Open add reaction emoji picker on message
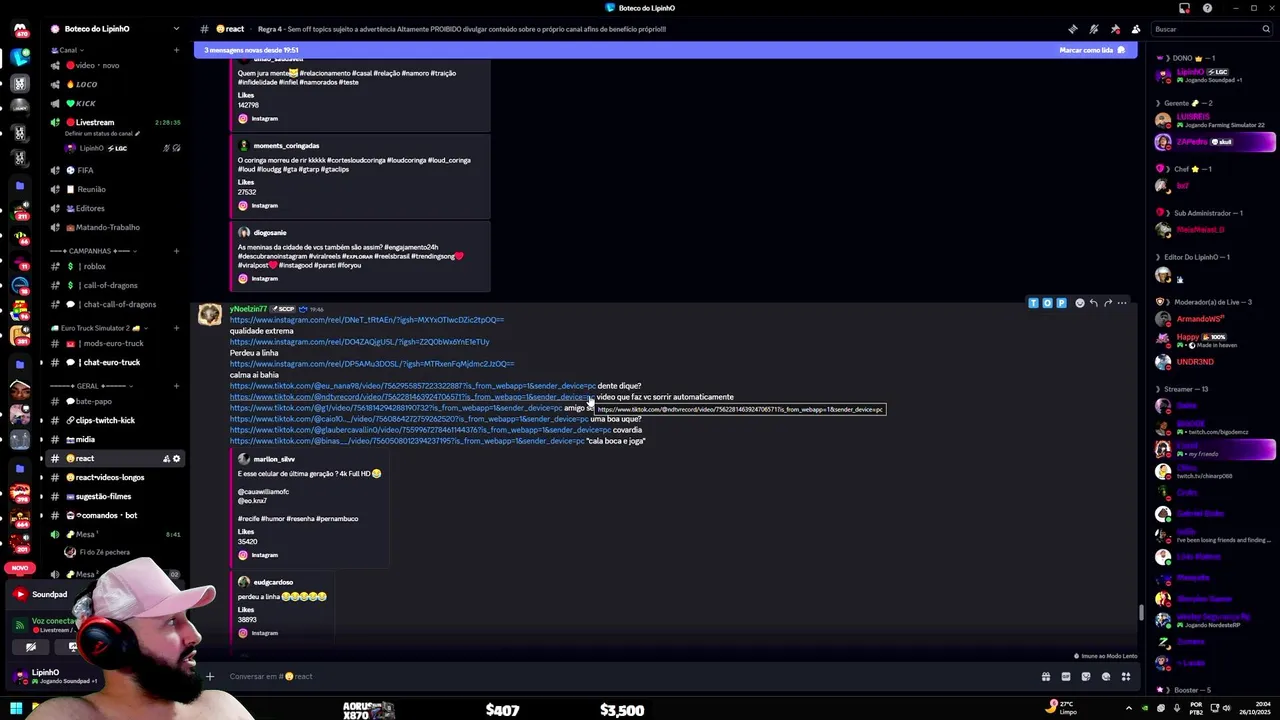 (x=1079, y=303)
